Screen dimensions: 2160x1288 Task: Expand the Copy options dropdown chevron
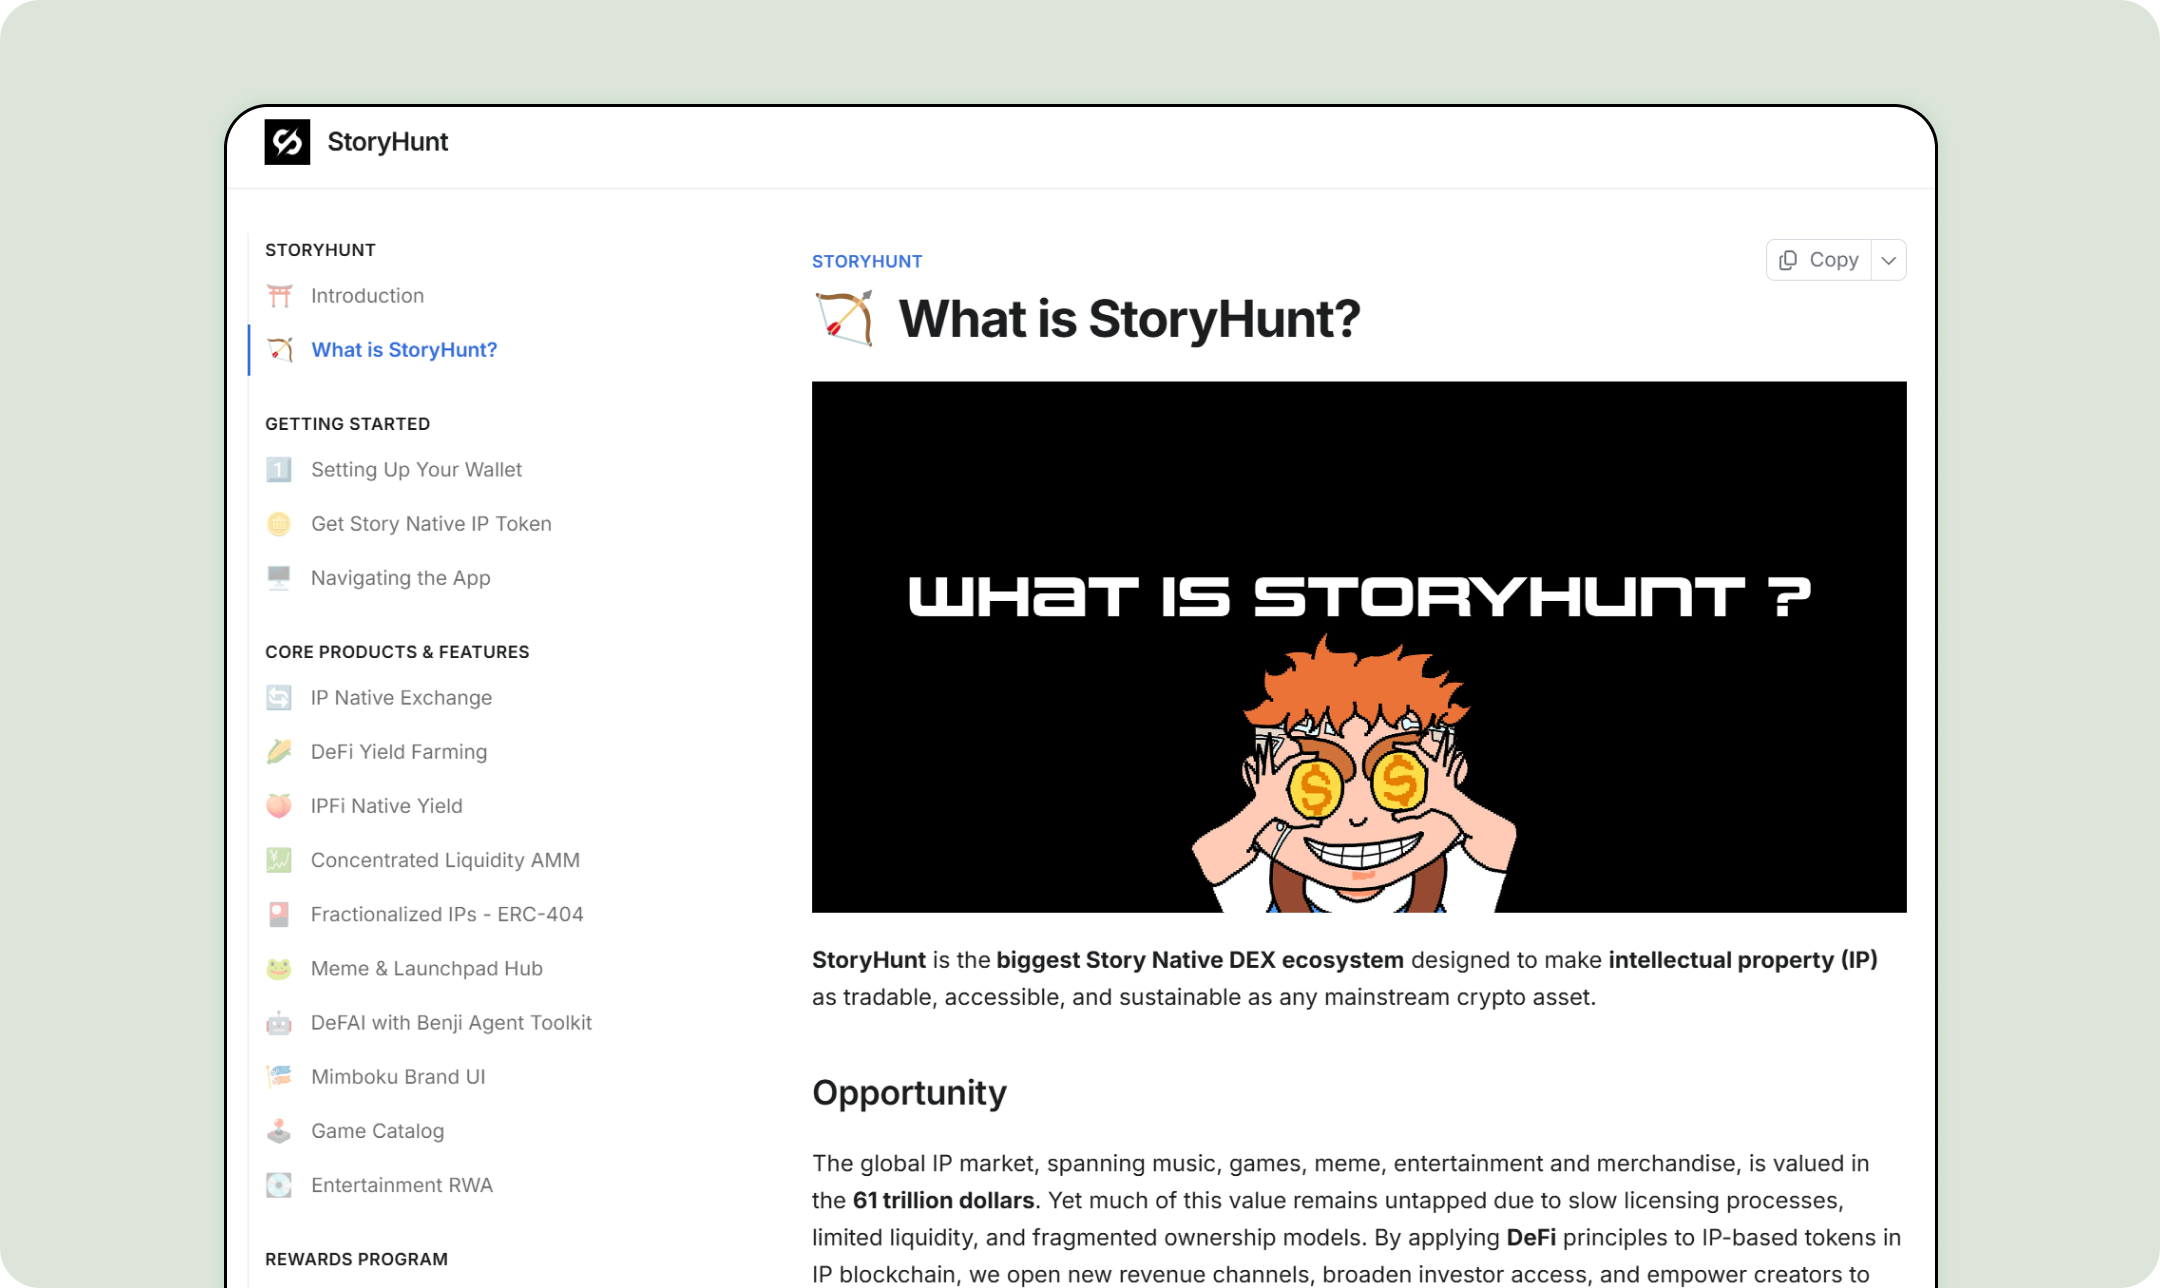(1889, 260)
